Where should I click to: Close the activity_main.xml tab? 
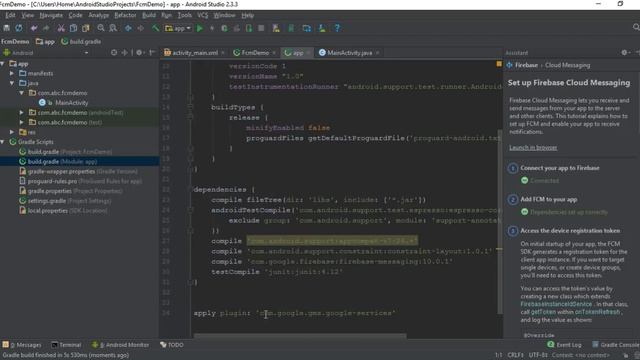click(223, 53)
